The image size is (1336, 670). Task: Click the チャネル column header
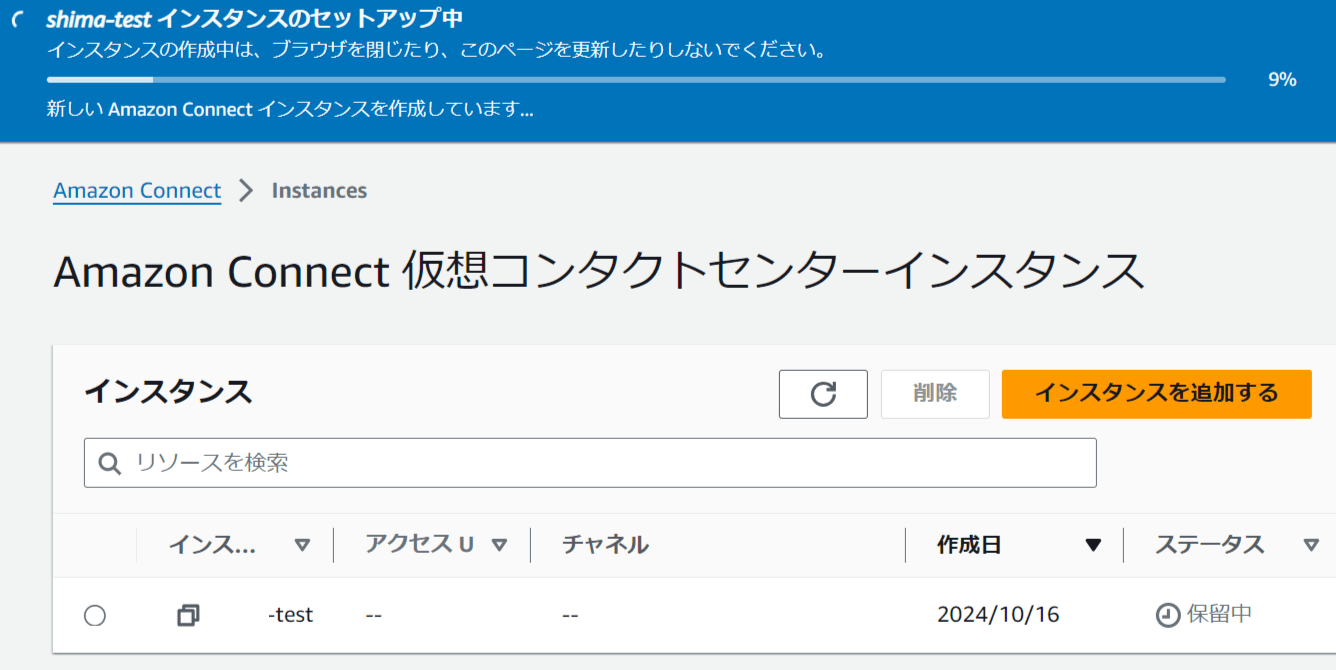[x=605, y=545]
